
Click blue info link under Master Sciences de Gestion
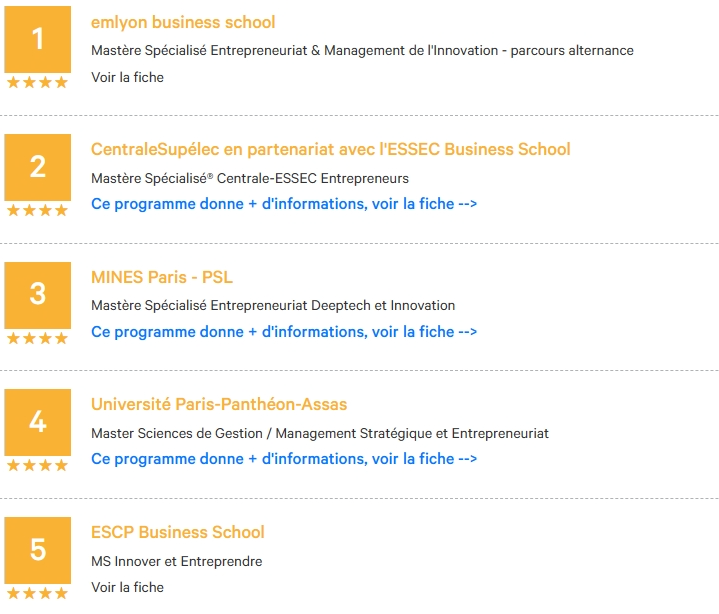click(284, 459)
